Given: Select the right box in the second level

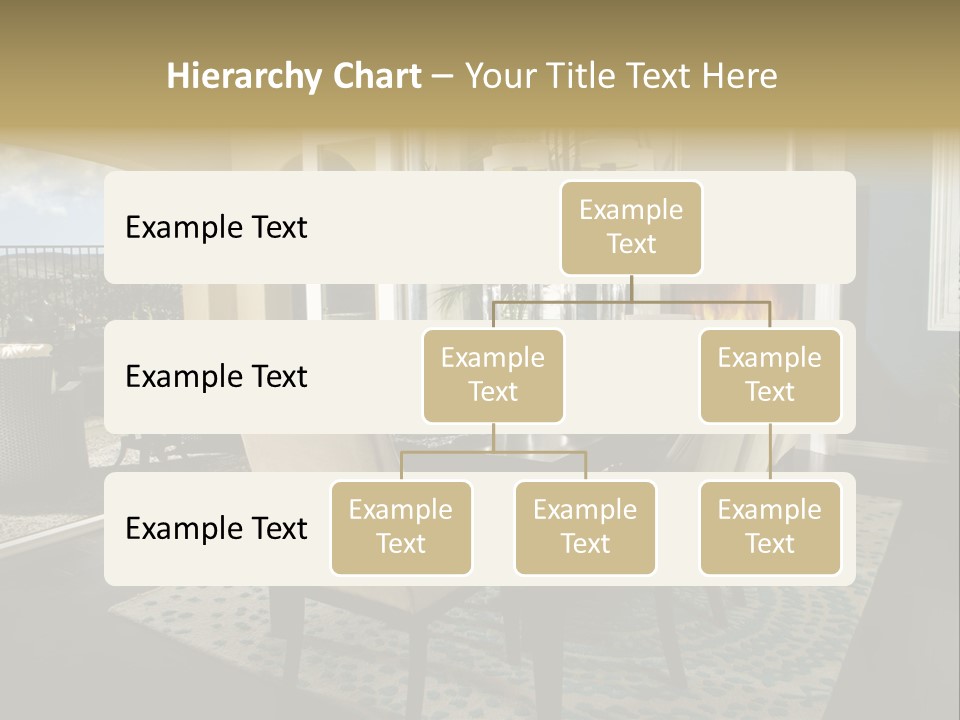Looking at the screenshot, I should tap(770, 376).
